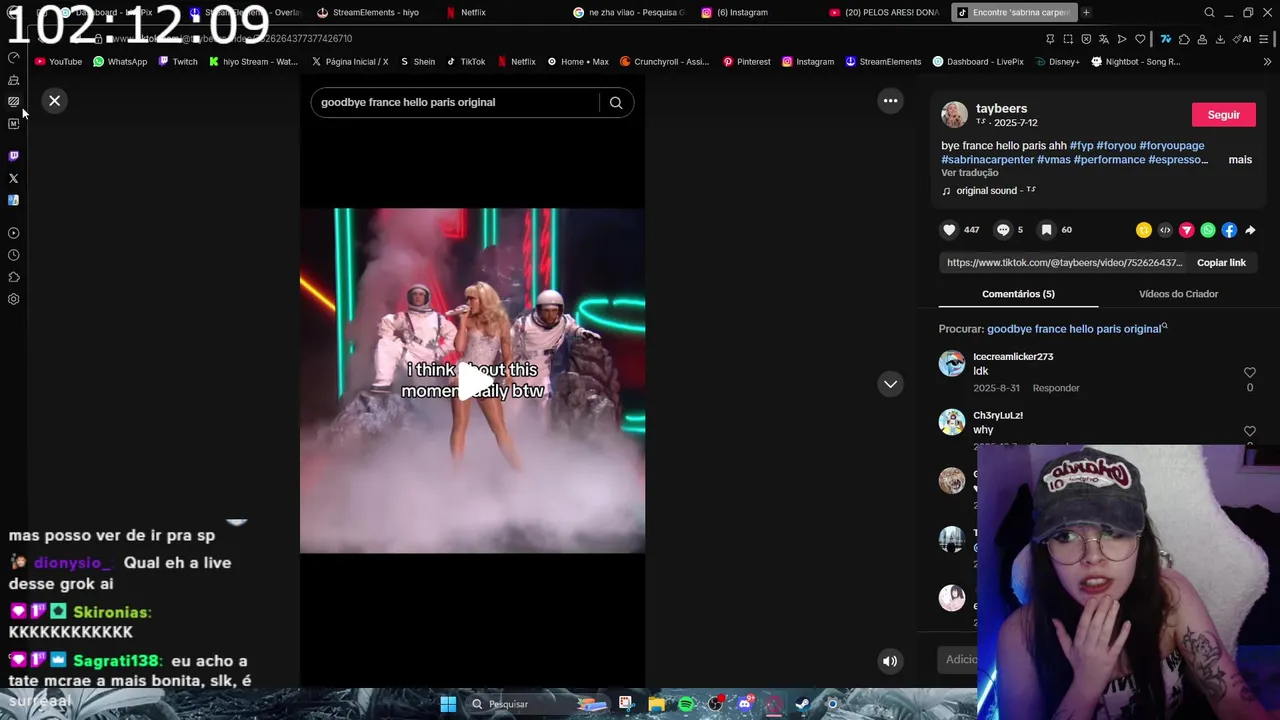Open Twitch panel in browser sidebar
The width and height of the screenshot is (1280, 720).
point(13,156)
